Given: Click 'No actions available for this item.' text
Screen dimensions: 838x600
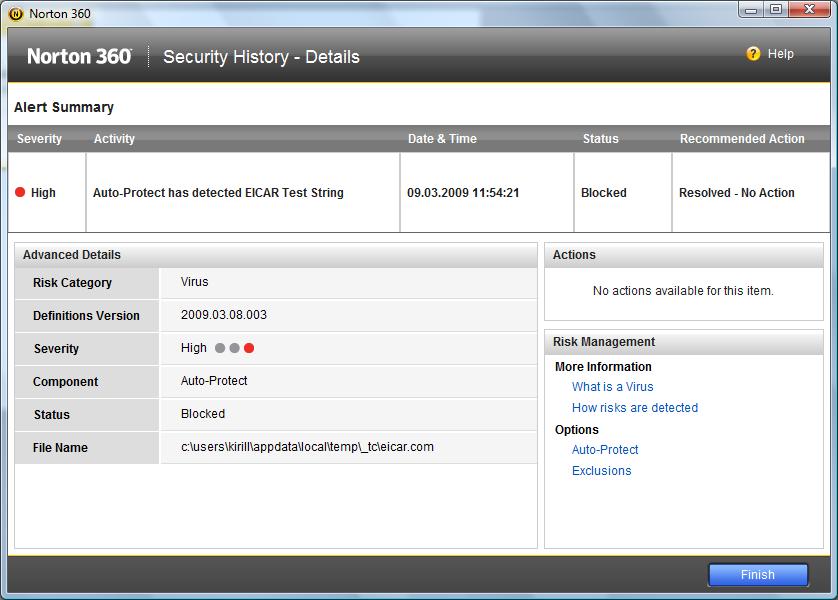Looking at the screenshot, I should coord(683,291).
